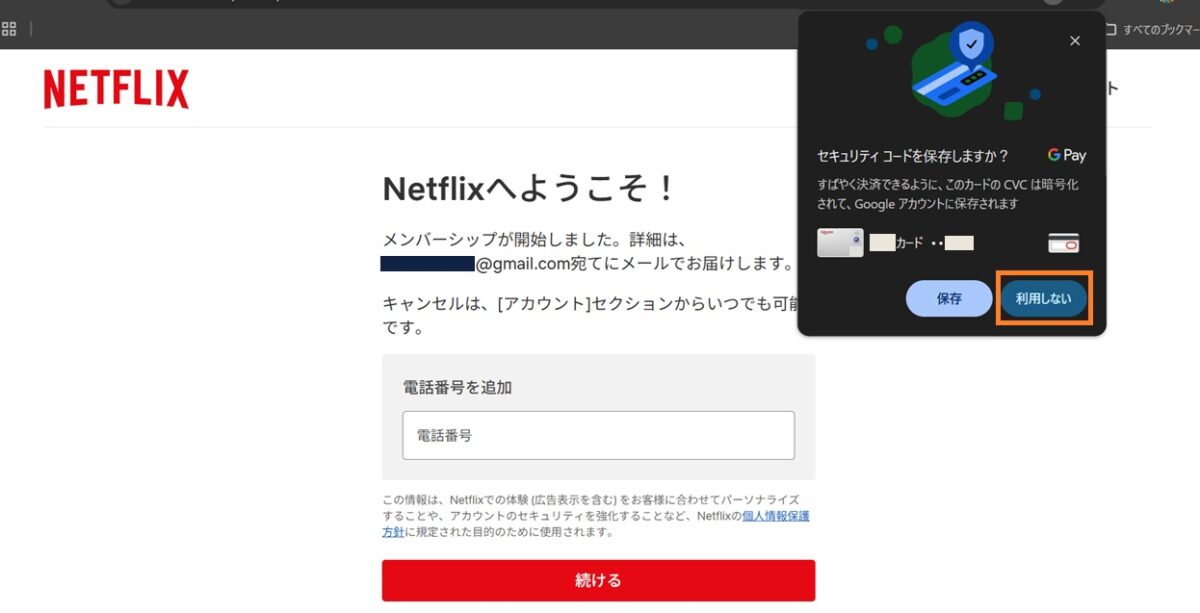Click the G Pay logo in the dialog
1200x613 pixels.
1066,155
